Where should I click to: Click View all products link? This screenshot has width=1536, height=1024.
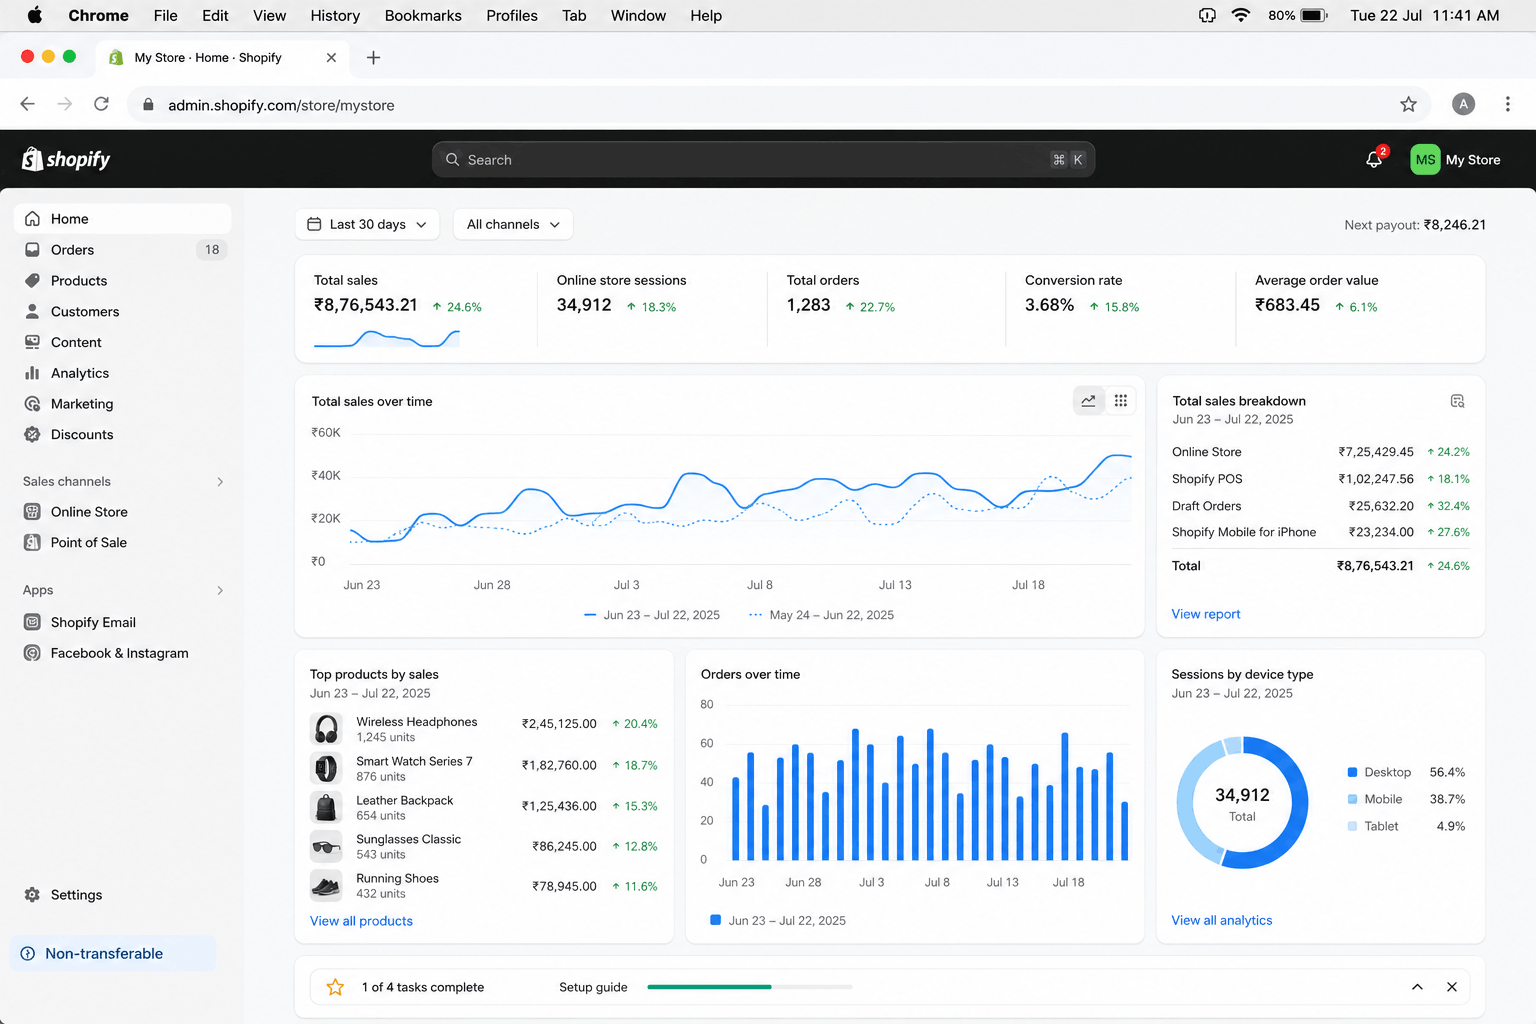(x=361, y=921)
